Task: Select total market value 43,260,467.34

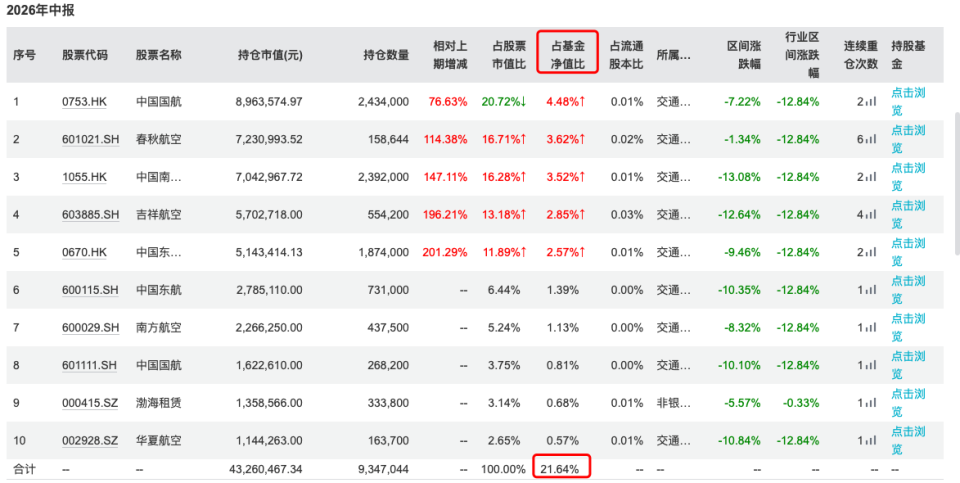Action: 266,470
